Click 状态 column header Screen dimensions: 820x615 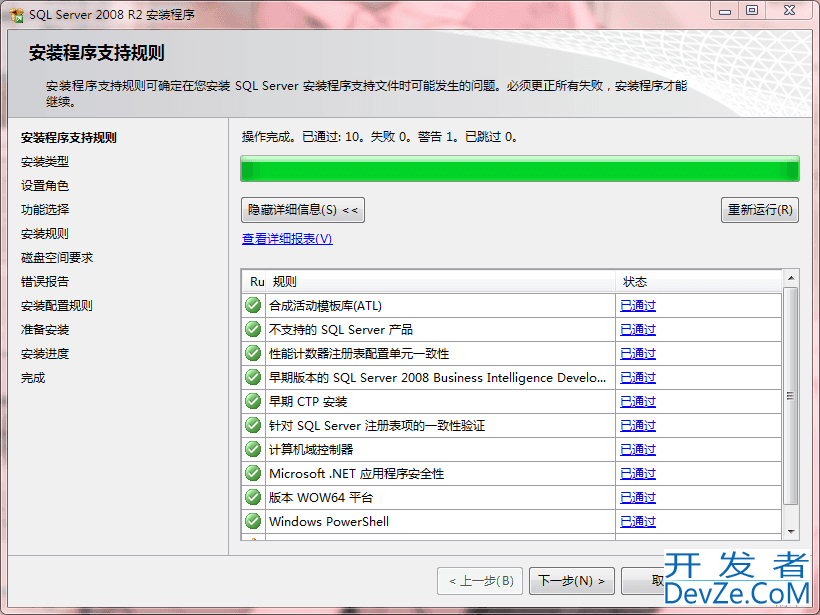click(x=699, y=282)
